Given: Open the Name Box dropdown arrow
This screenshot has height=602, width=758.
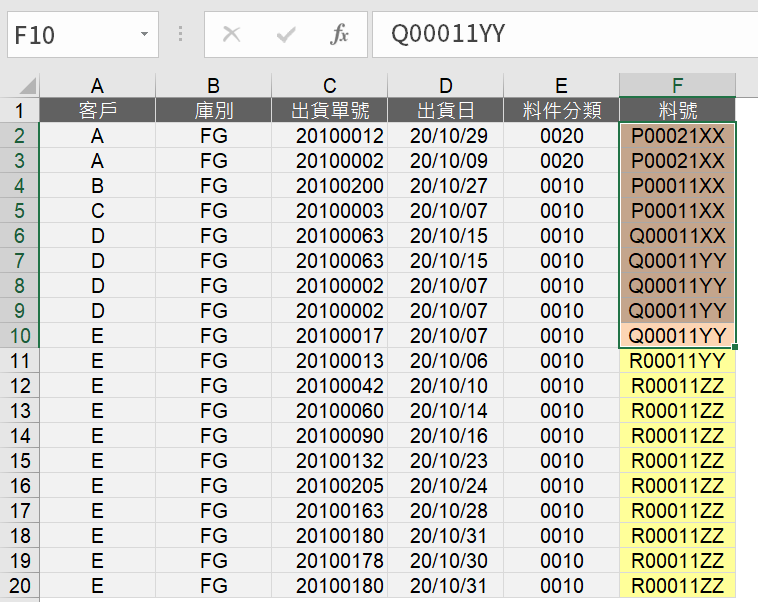Looking at the screenshot, I should click(x=144, y=34).
